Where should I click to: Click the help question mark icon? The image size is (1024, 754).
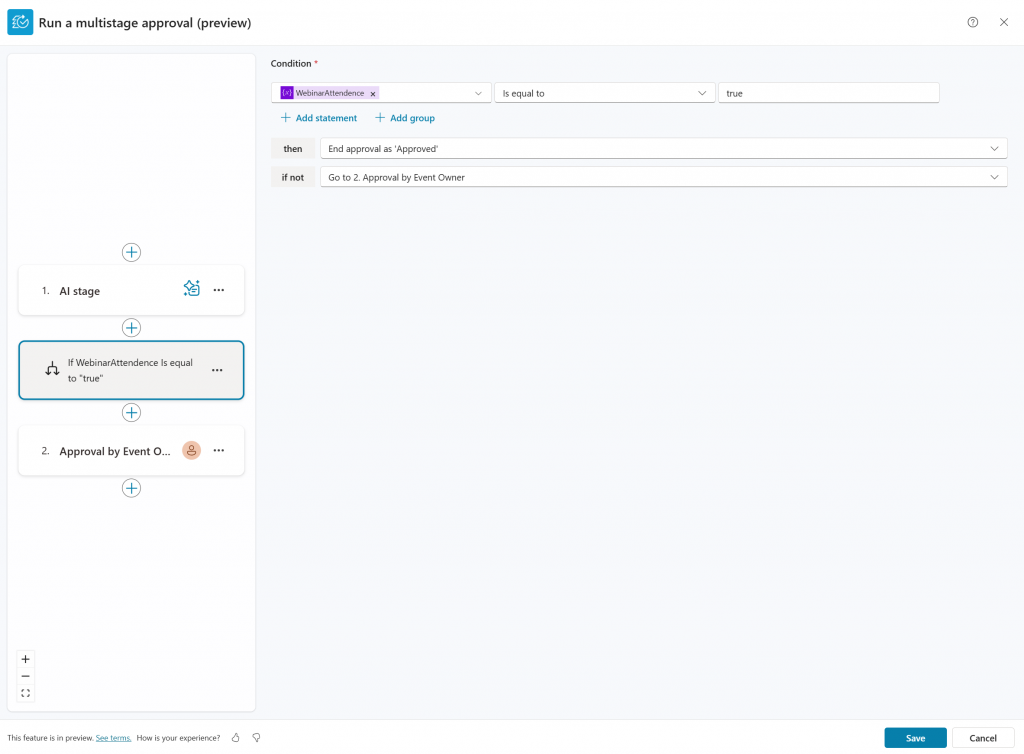point(972,22)
